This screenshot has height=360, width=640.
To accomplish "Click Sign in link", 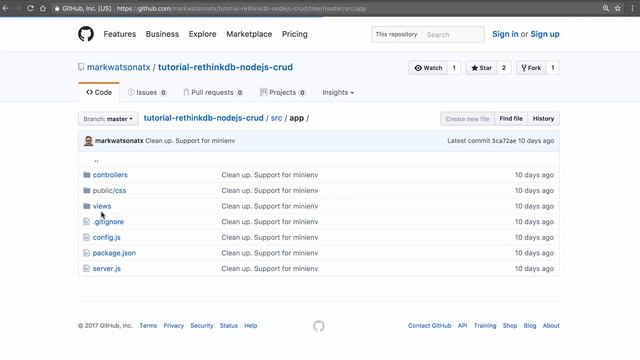I will pos(505,34).
